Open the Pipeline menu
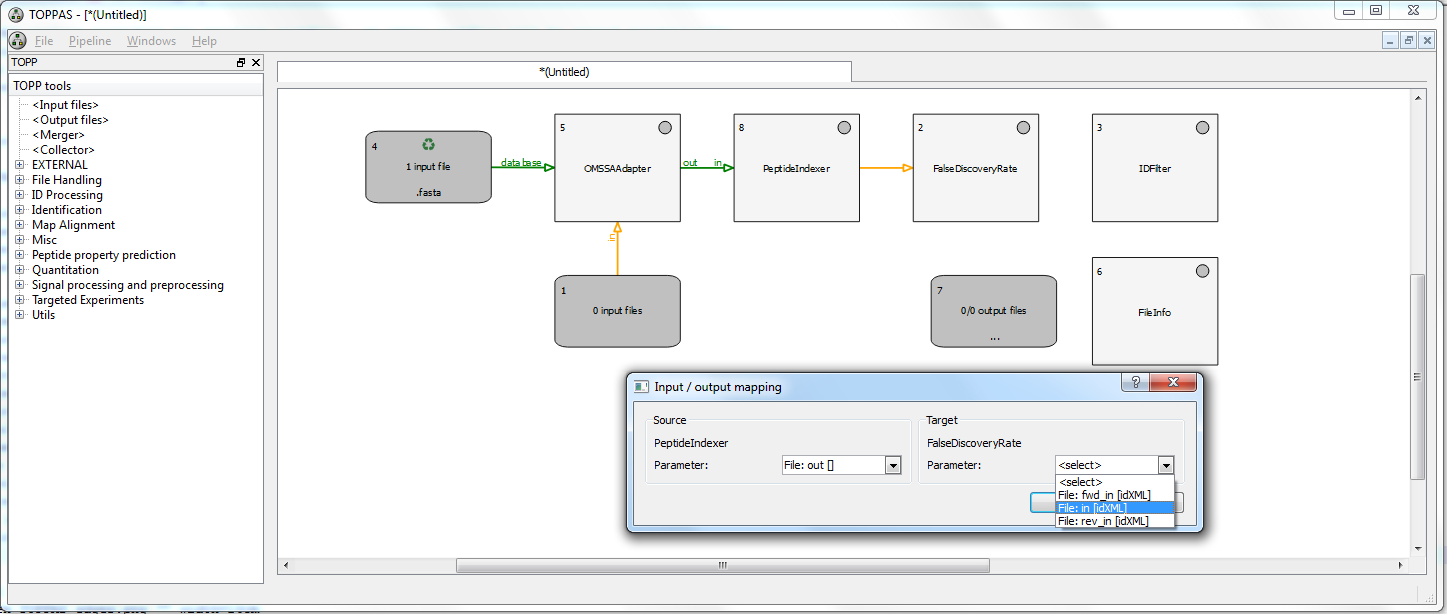Viewport: 1447px width, 614px height. 90,41
